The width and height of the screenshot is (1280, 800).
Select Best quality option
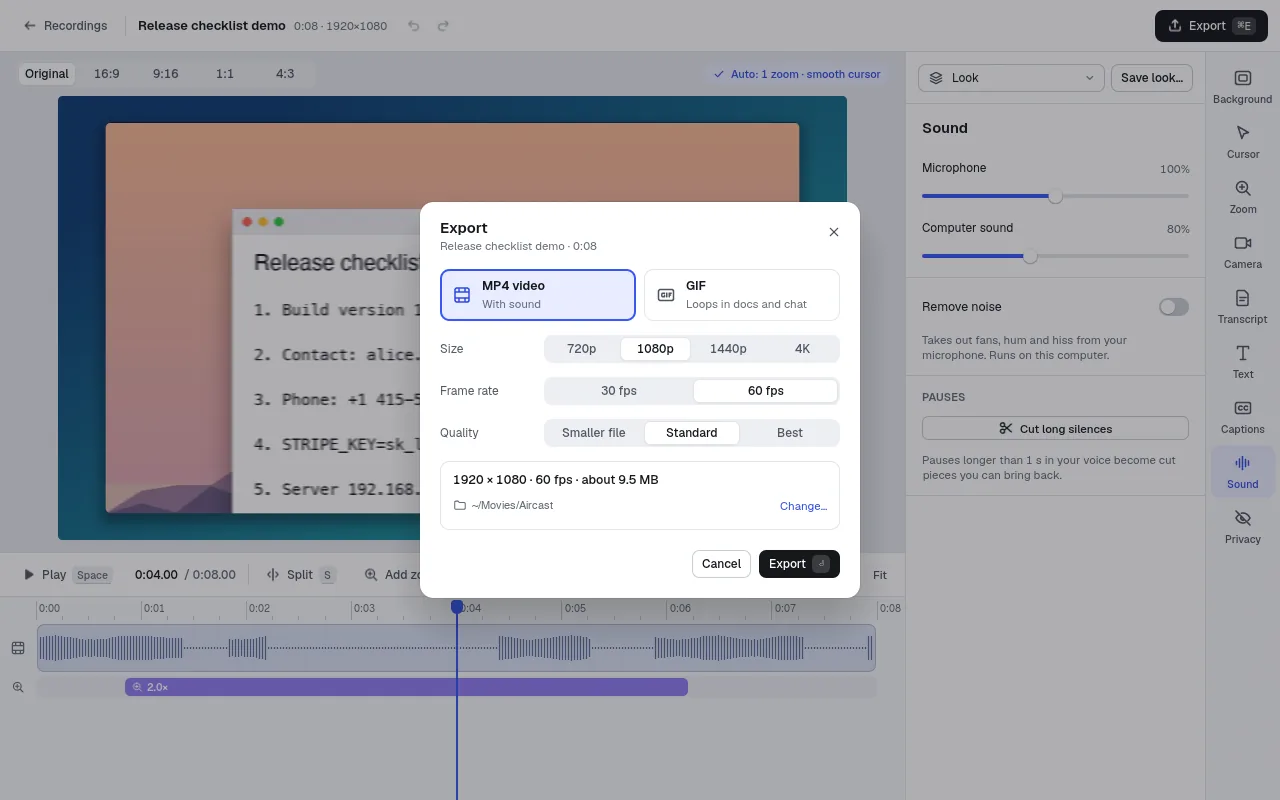coord(790,433)
